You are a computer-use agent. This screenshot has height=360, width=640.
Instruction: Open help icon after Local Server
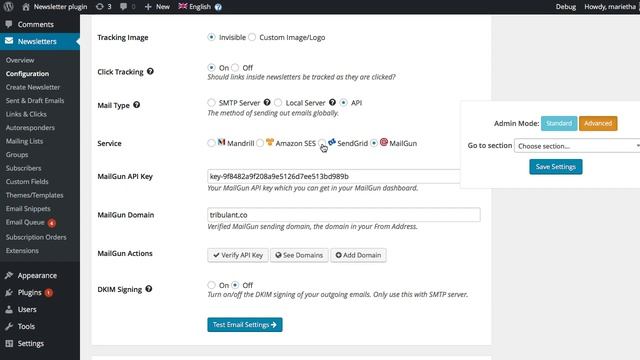point(332,102)
